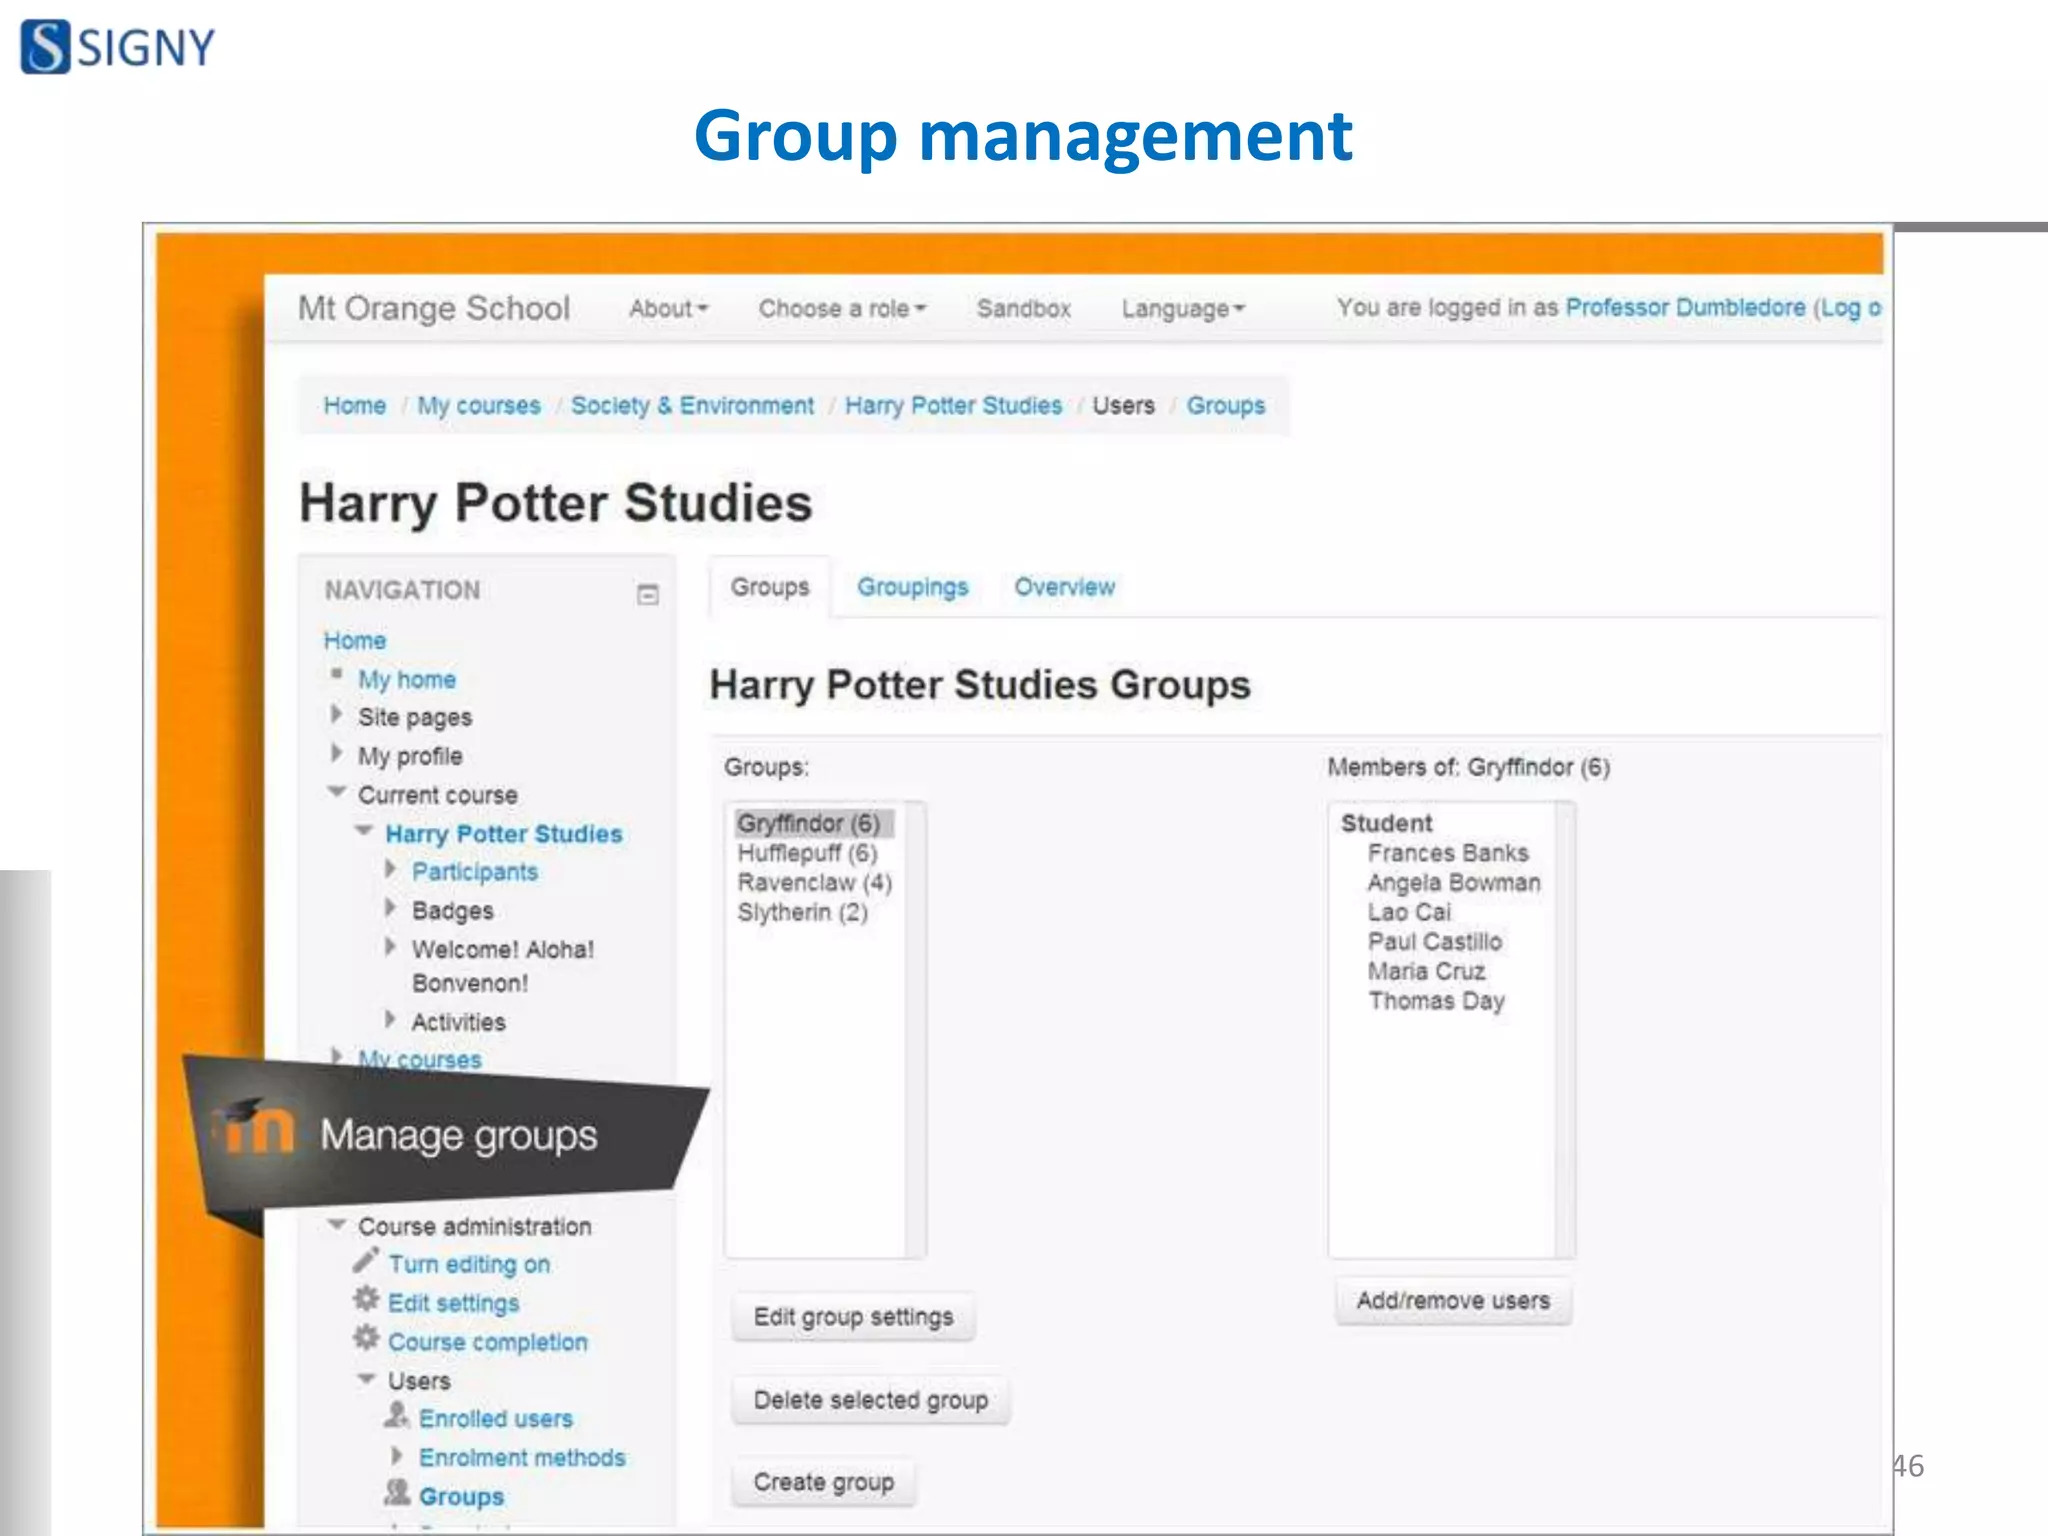The height and width of the screenshot is (1536, 2048).
Task: Click the pencil icon beside Turn editing on
Action: tap(365, 1261)
